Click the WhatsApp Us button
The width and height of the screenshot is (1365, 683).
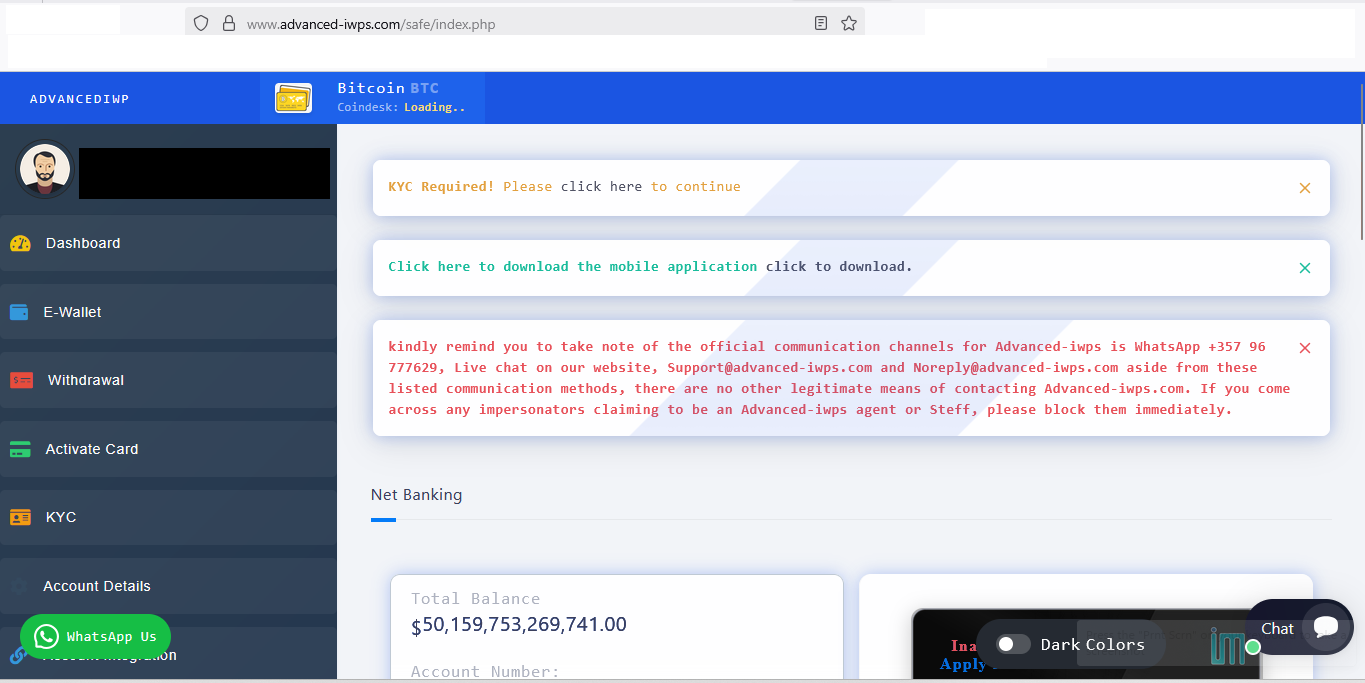pyautogui.click(x=96, y=636)
